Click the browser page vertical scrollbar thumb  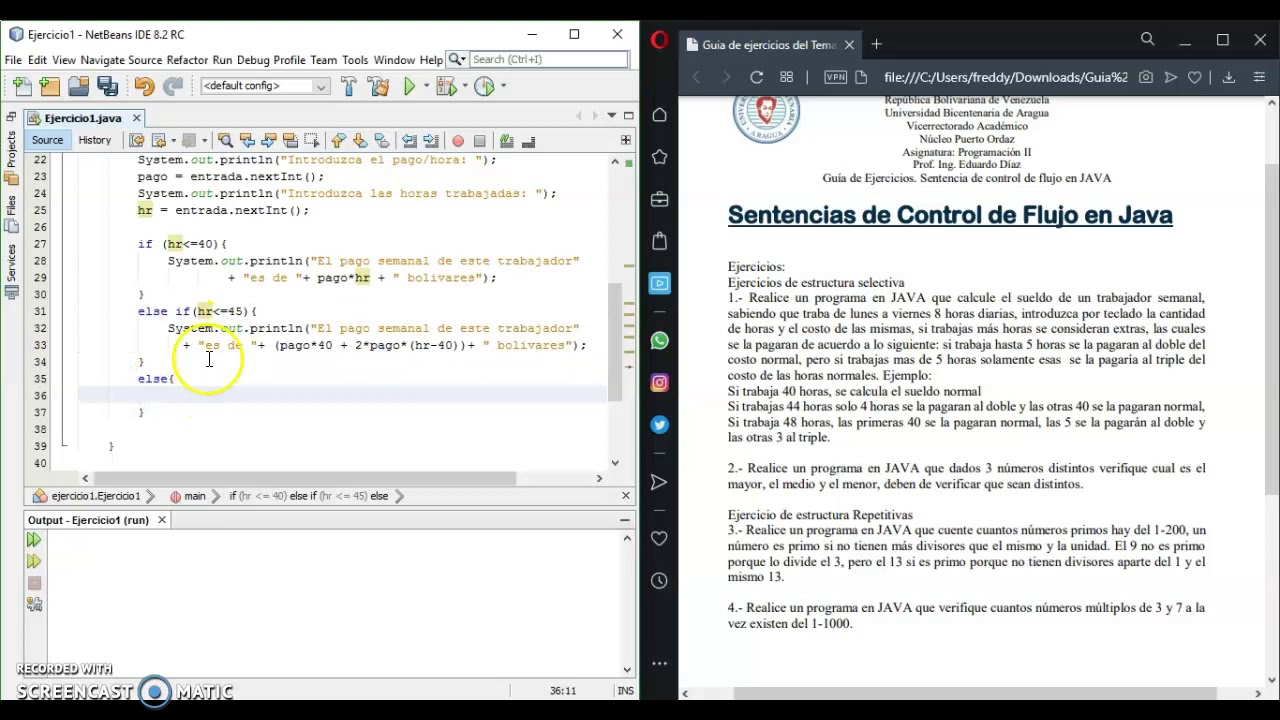click(1272, 330)
